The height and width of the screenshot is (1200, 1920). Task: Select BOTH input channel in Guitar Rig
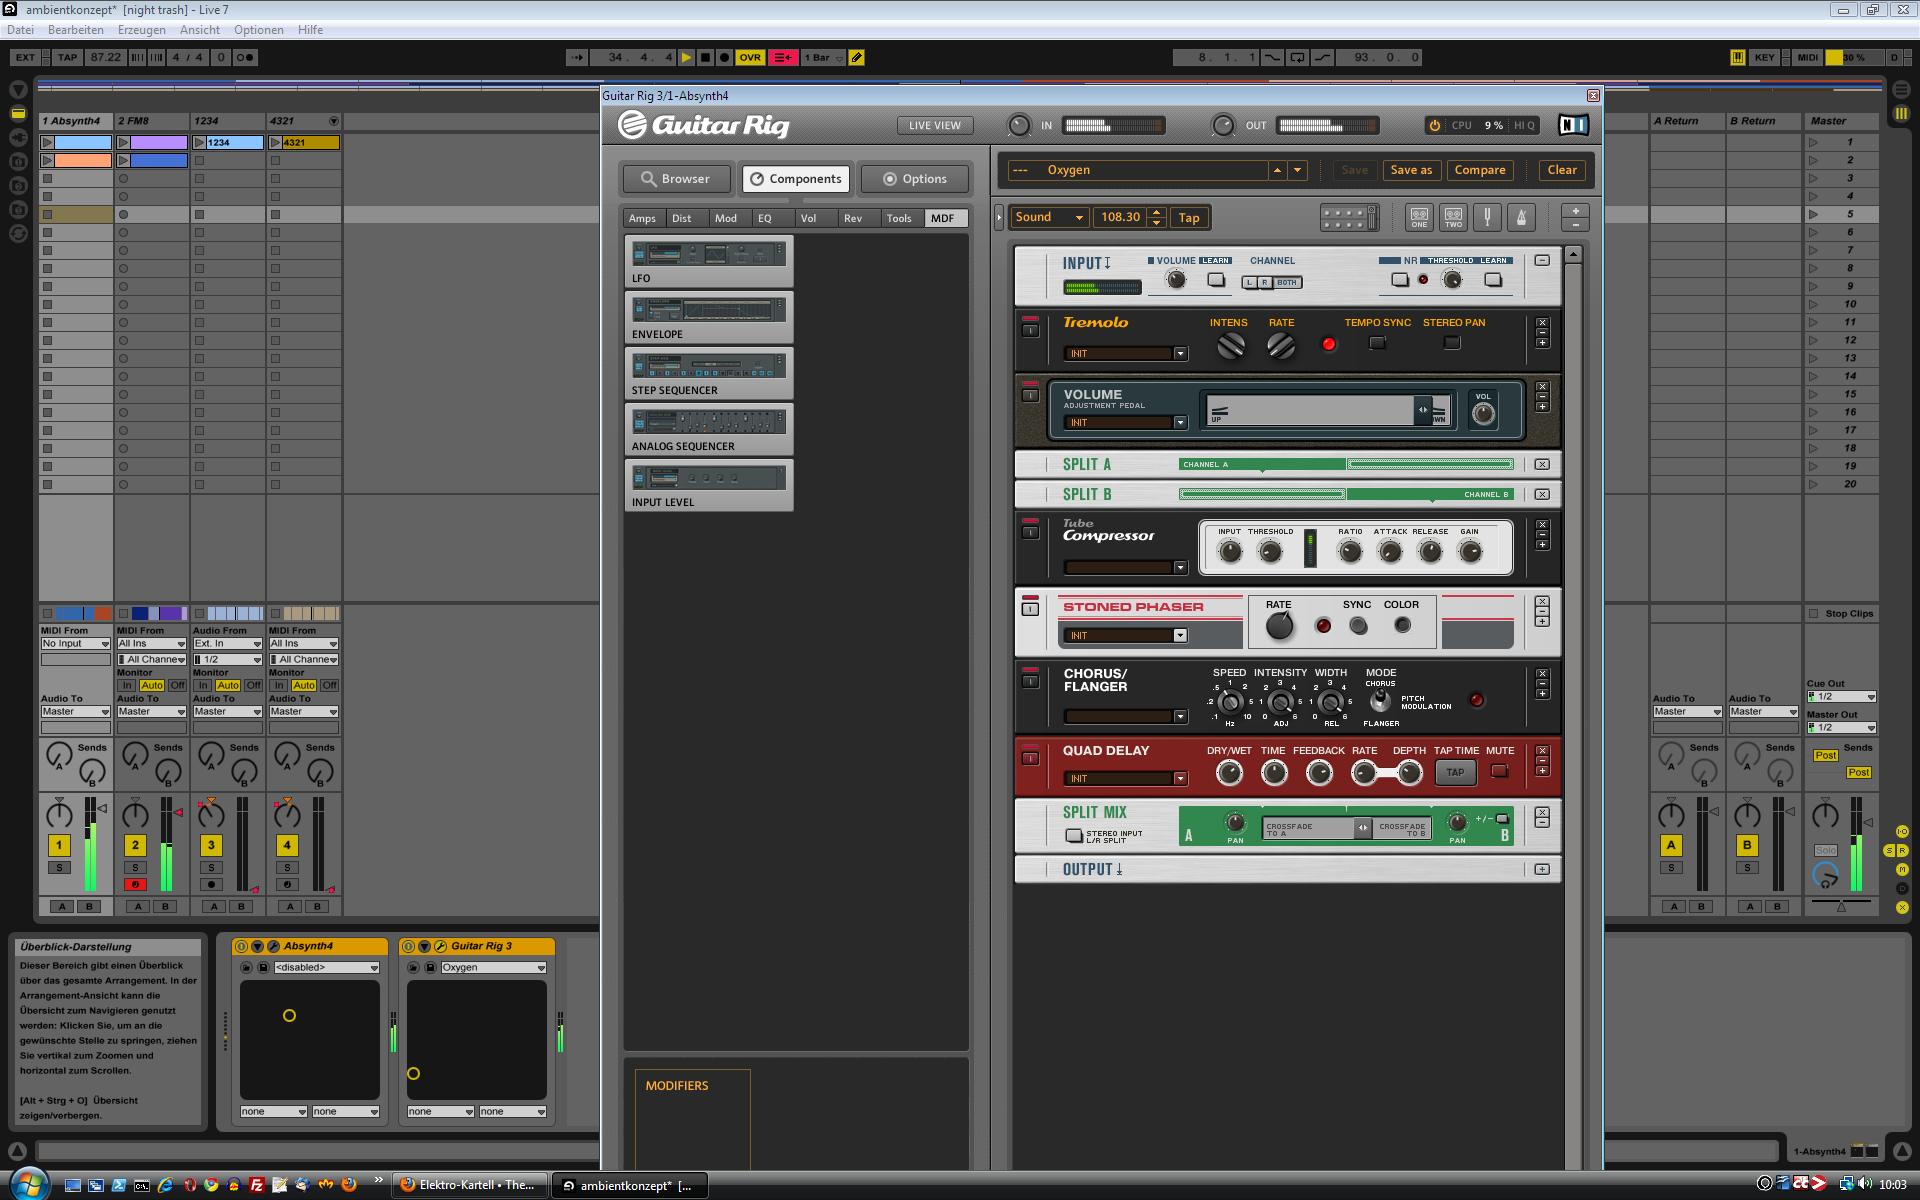(1287, 283)
